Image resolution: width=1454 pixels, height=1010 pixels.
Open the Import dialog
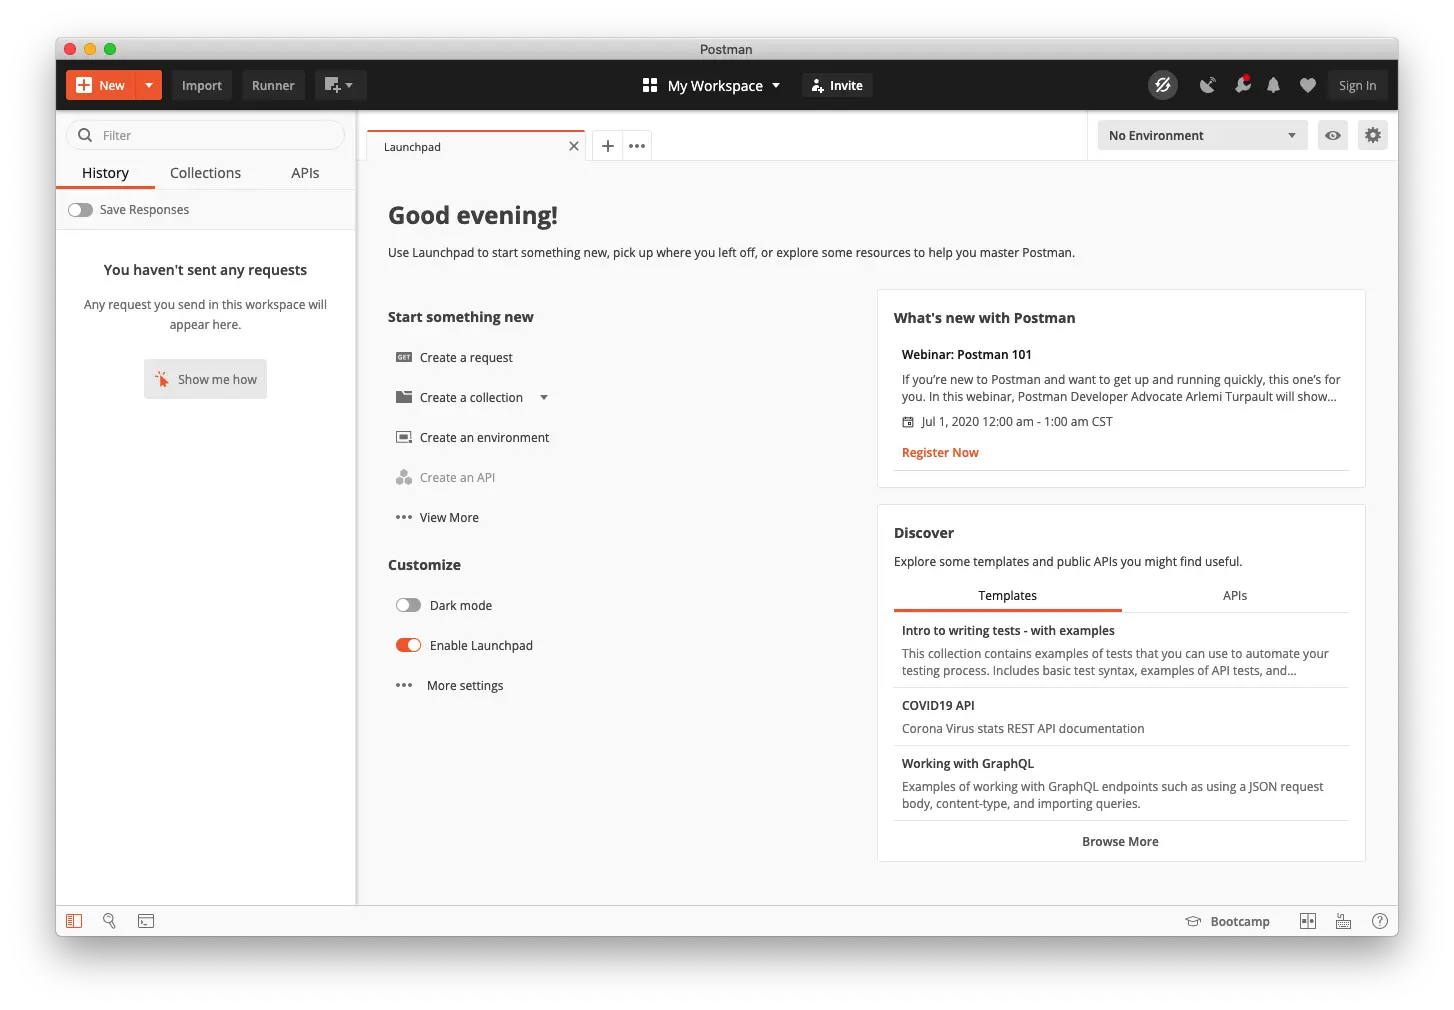tap(202, 85)
